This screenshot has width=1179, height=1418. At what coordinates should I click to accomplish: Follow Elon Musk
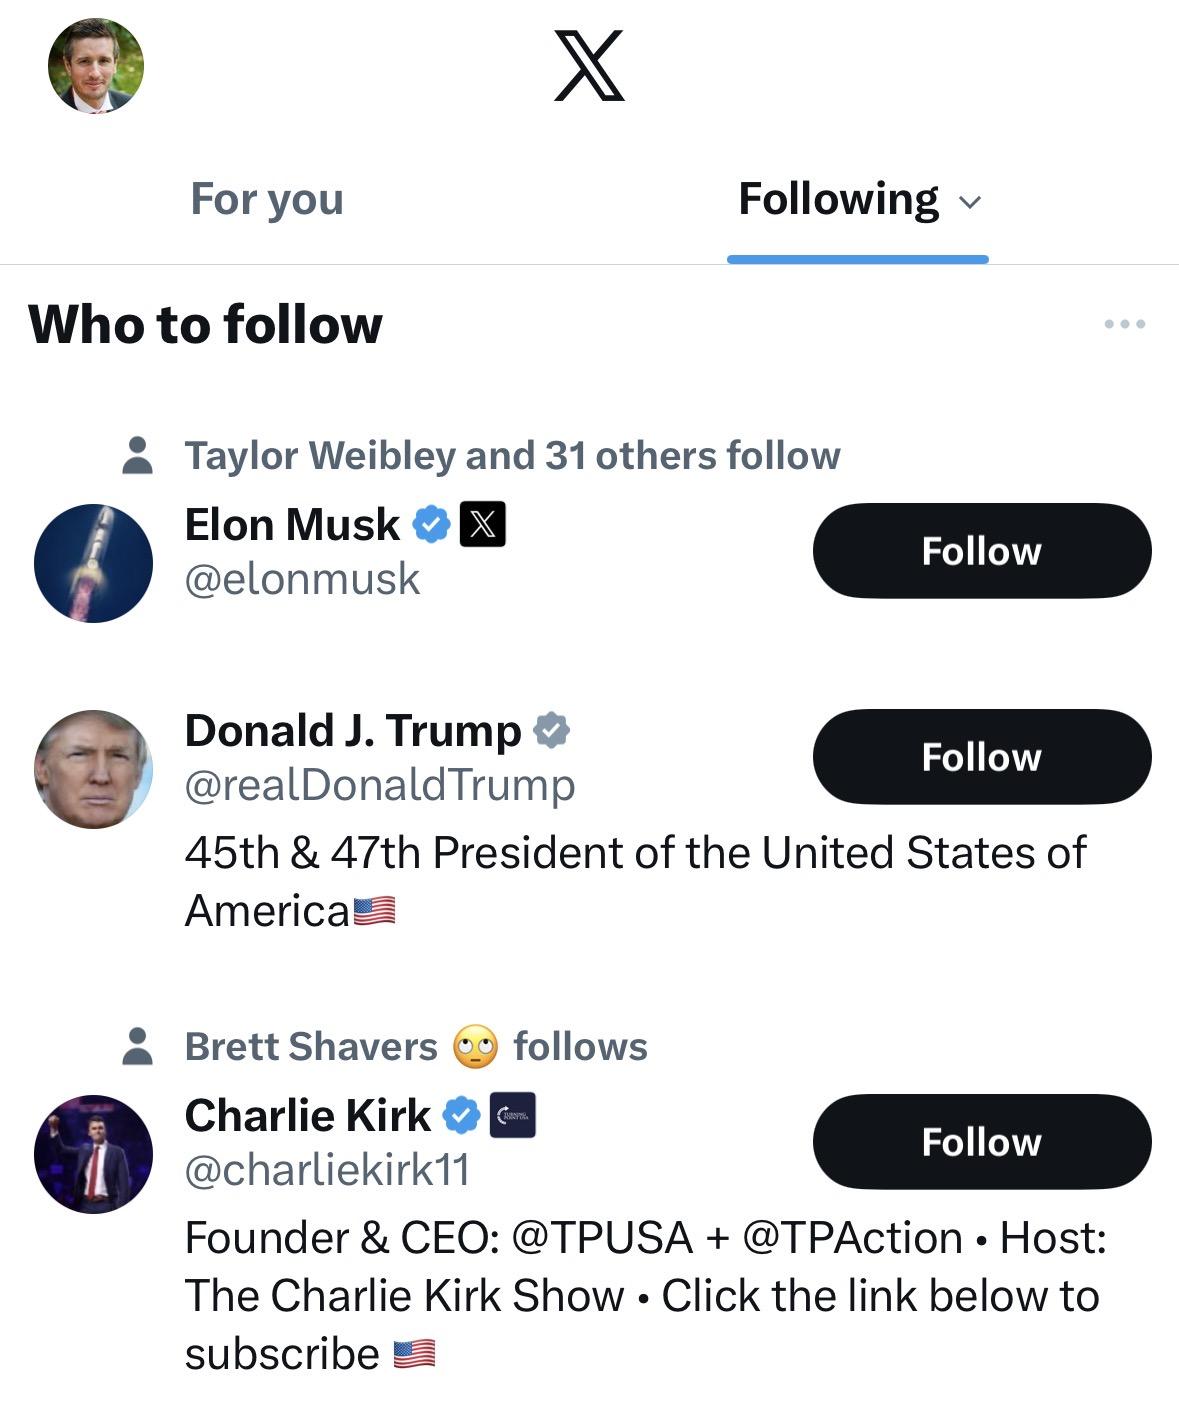(981, 551)
